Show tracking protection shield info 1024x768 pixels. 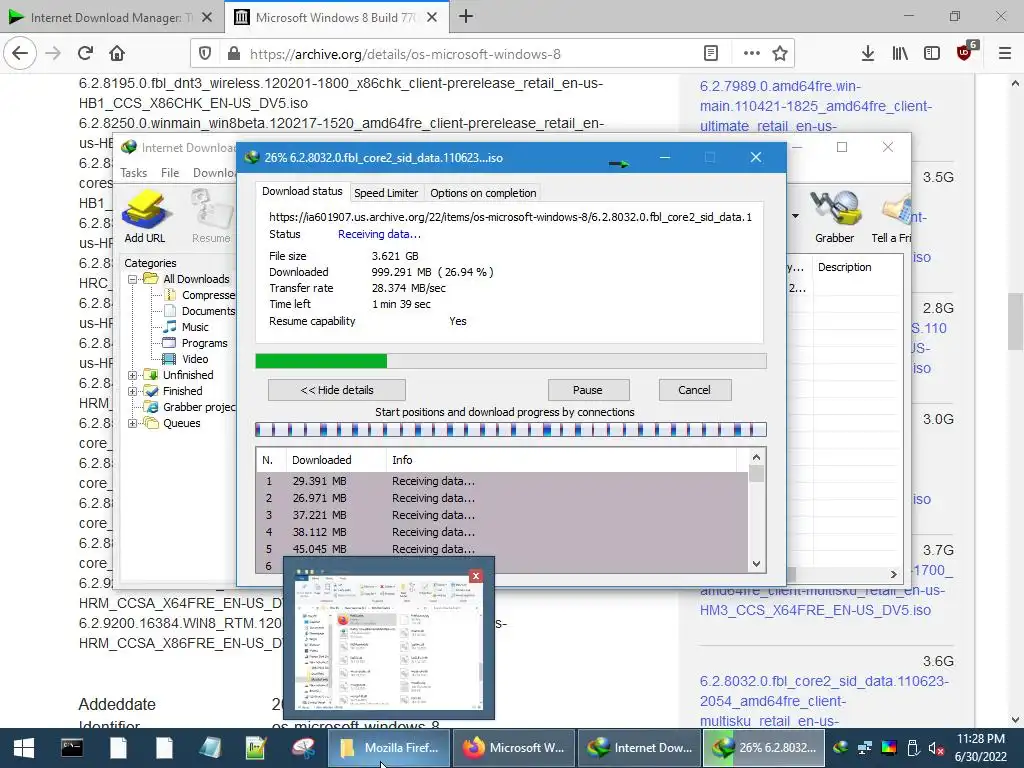pos(204,54)
